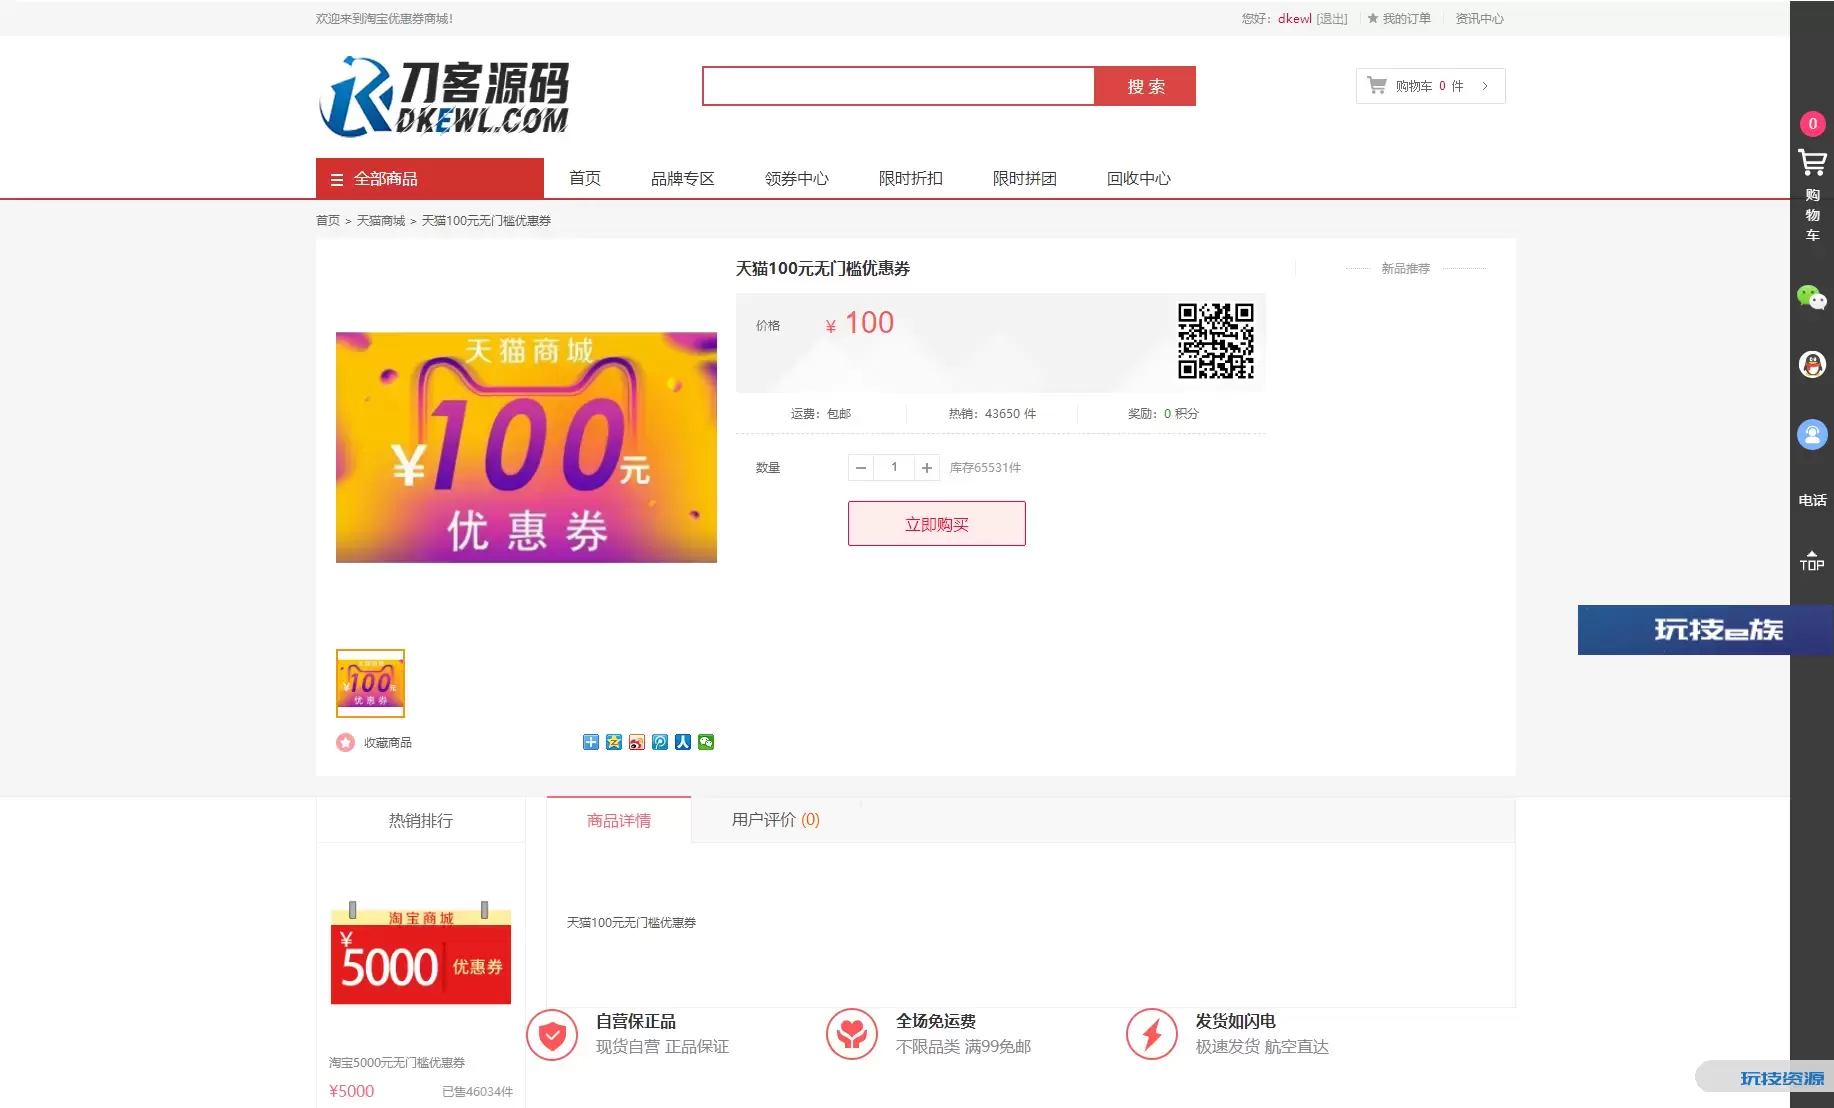This screenshot has height=1108, width=1834.
Task: Click the 刀客源码 site logo
Action: (x=443, y=97)
